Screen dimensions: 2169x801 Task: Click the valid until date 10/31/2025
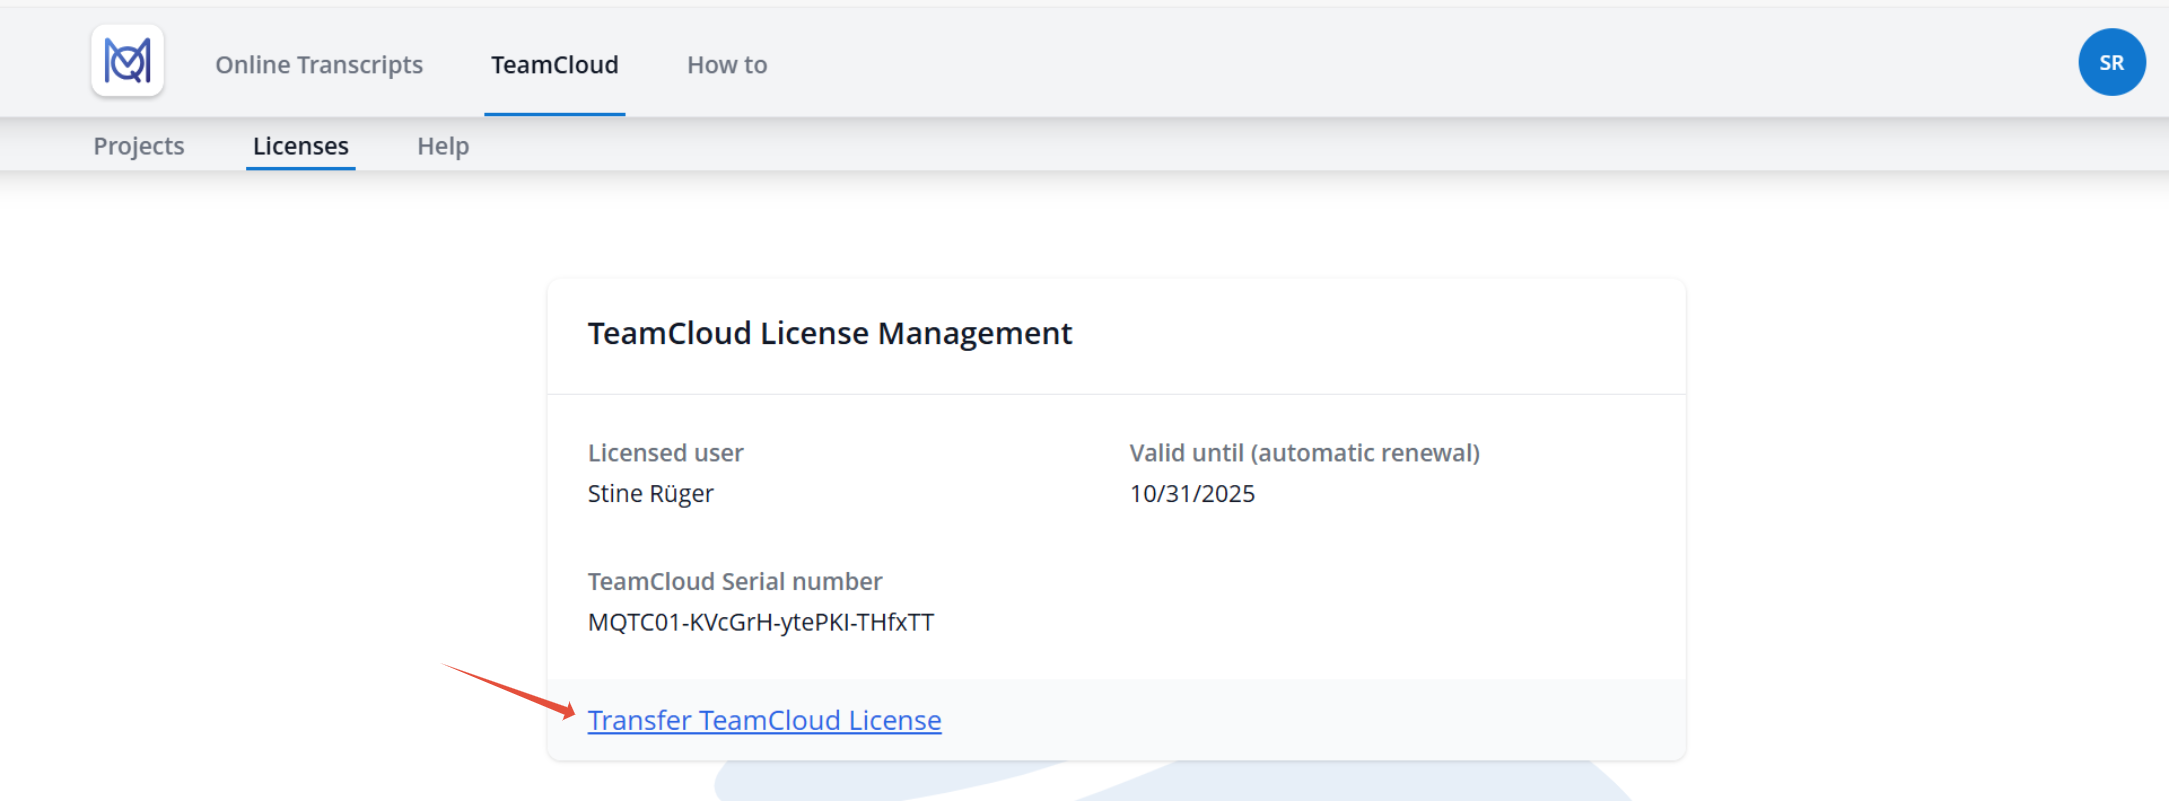pos(1192,493)
